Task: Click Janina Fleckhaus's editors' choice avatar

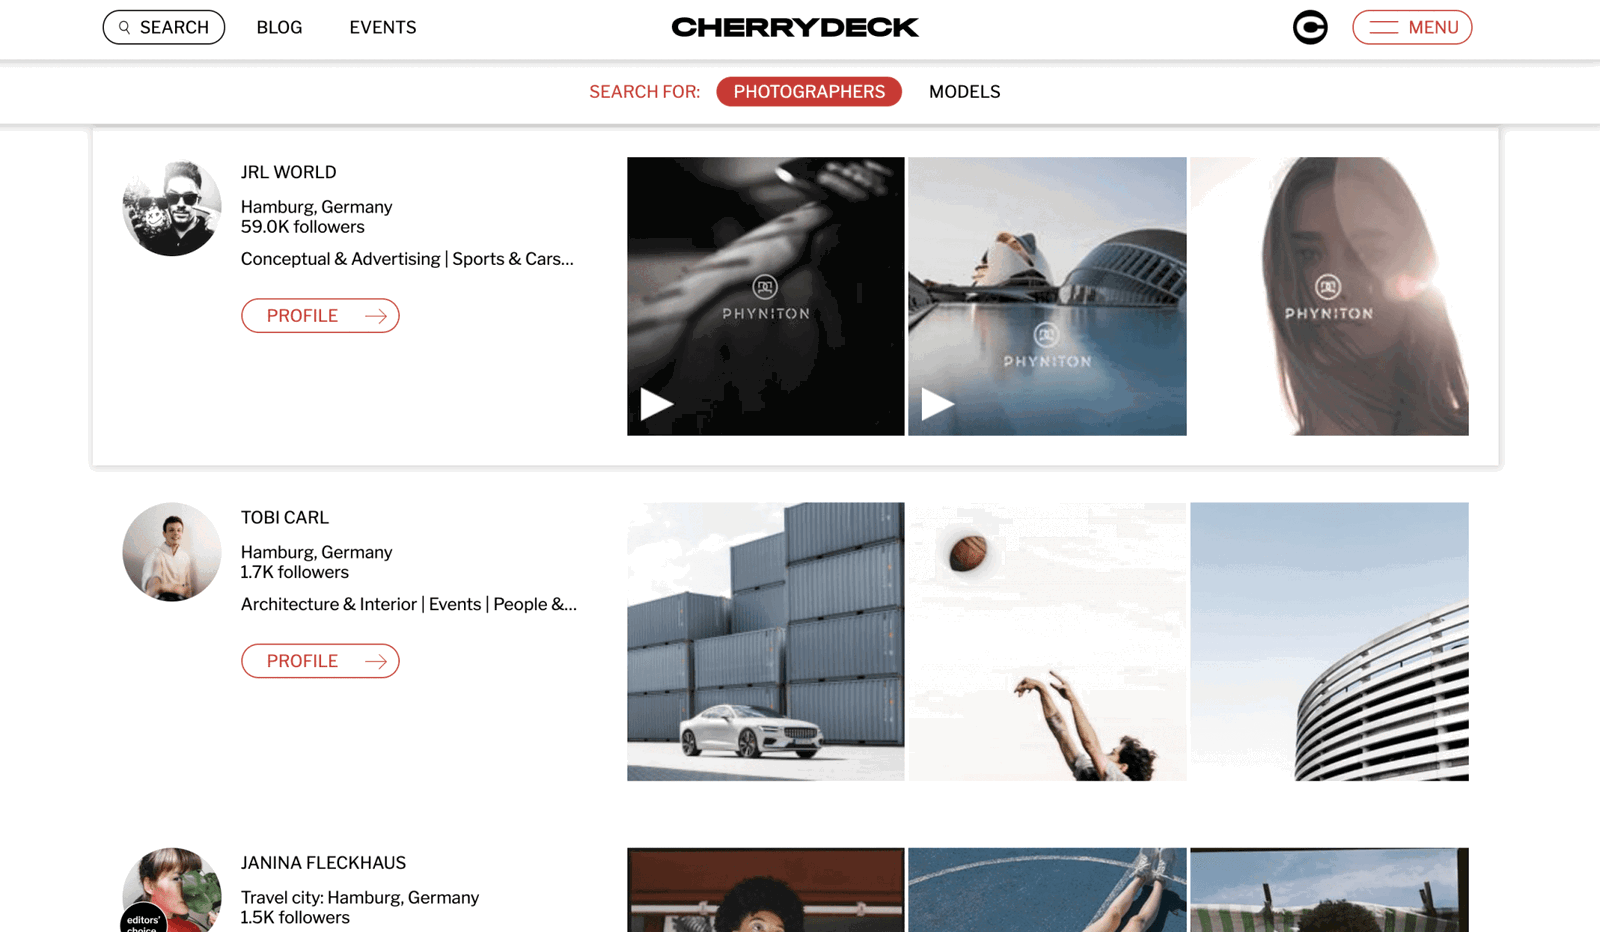Action: [172, 890]
